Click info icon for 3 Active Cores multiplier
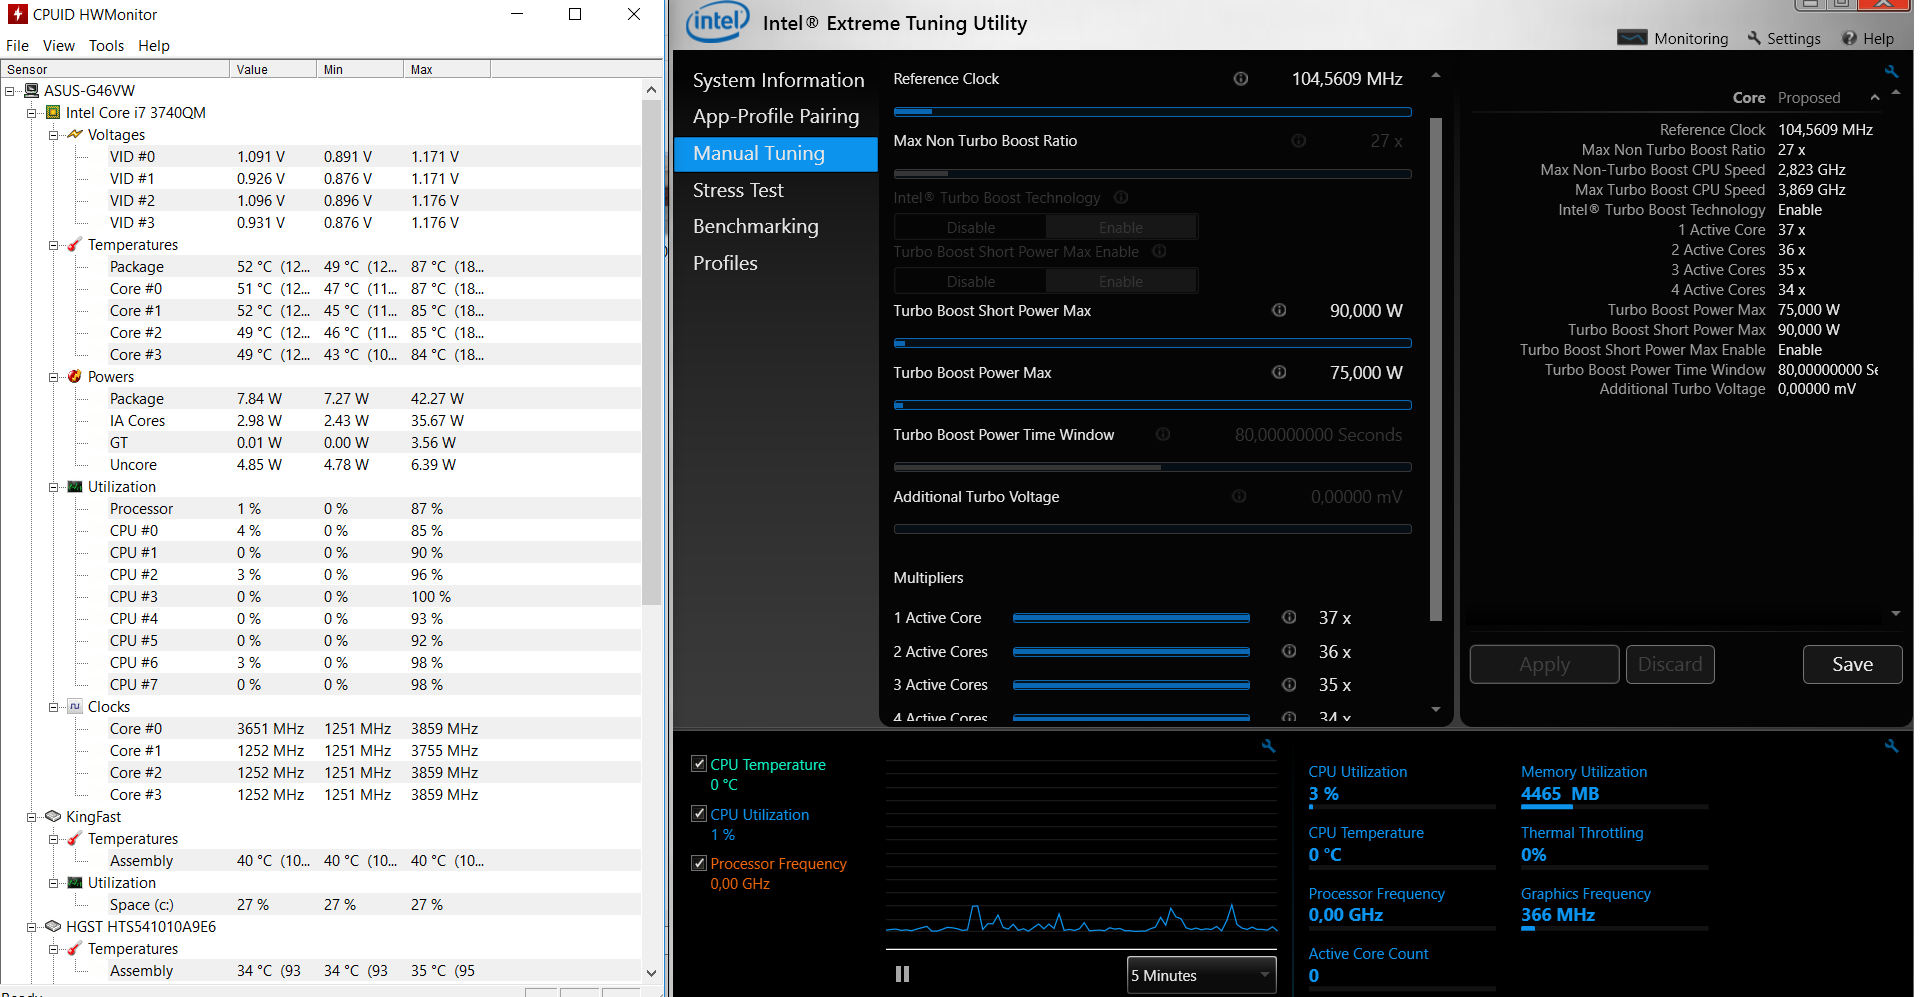Screen dimensions: 1920x997 pyautogui.click(x=1289, y=684)
